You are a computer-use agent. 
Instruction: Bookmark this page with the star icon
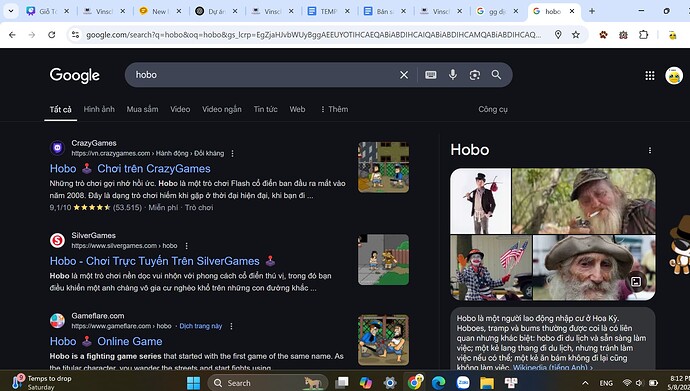pyautogui.click(x=576, y=35)
